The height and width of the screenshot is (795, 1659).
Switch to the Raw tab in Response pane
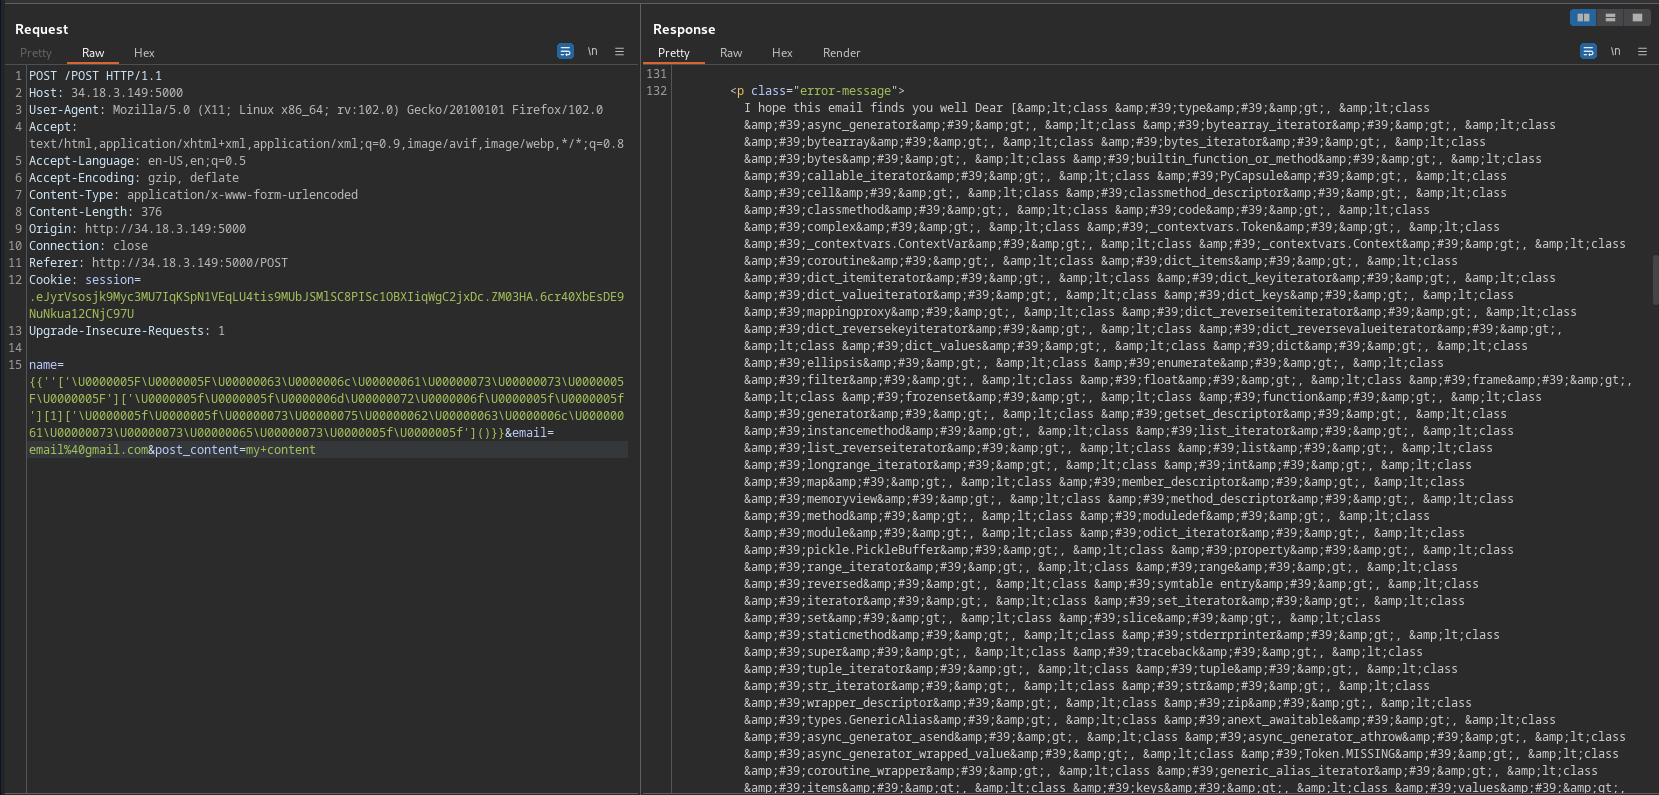click(x=731, y=53)
